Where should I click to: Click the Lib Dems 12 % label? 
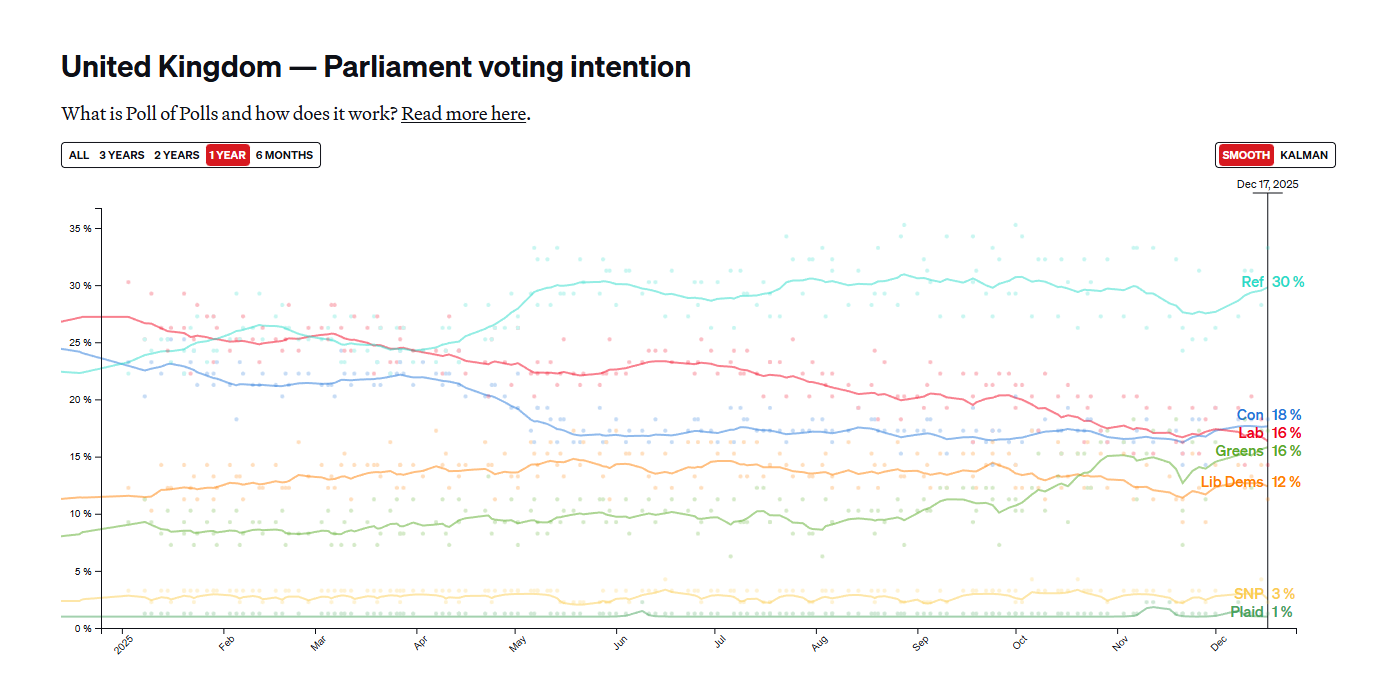tap(1250, 482)
